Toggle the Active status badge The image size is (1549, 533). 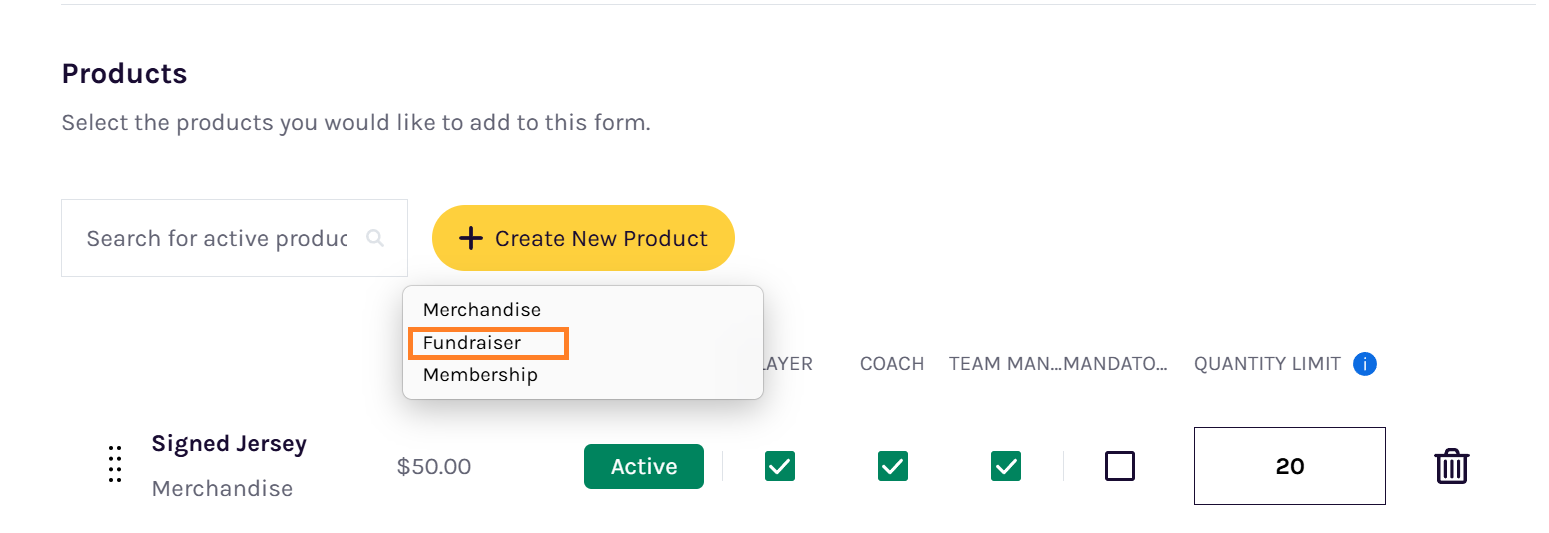(x=644, y=466)
